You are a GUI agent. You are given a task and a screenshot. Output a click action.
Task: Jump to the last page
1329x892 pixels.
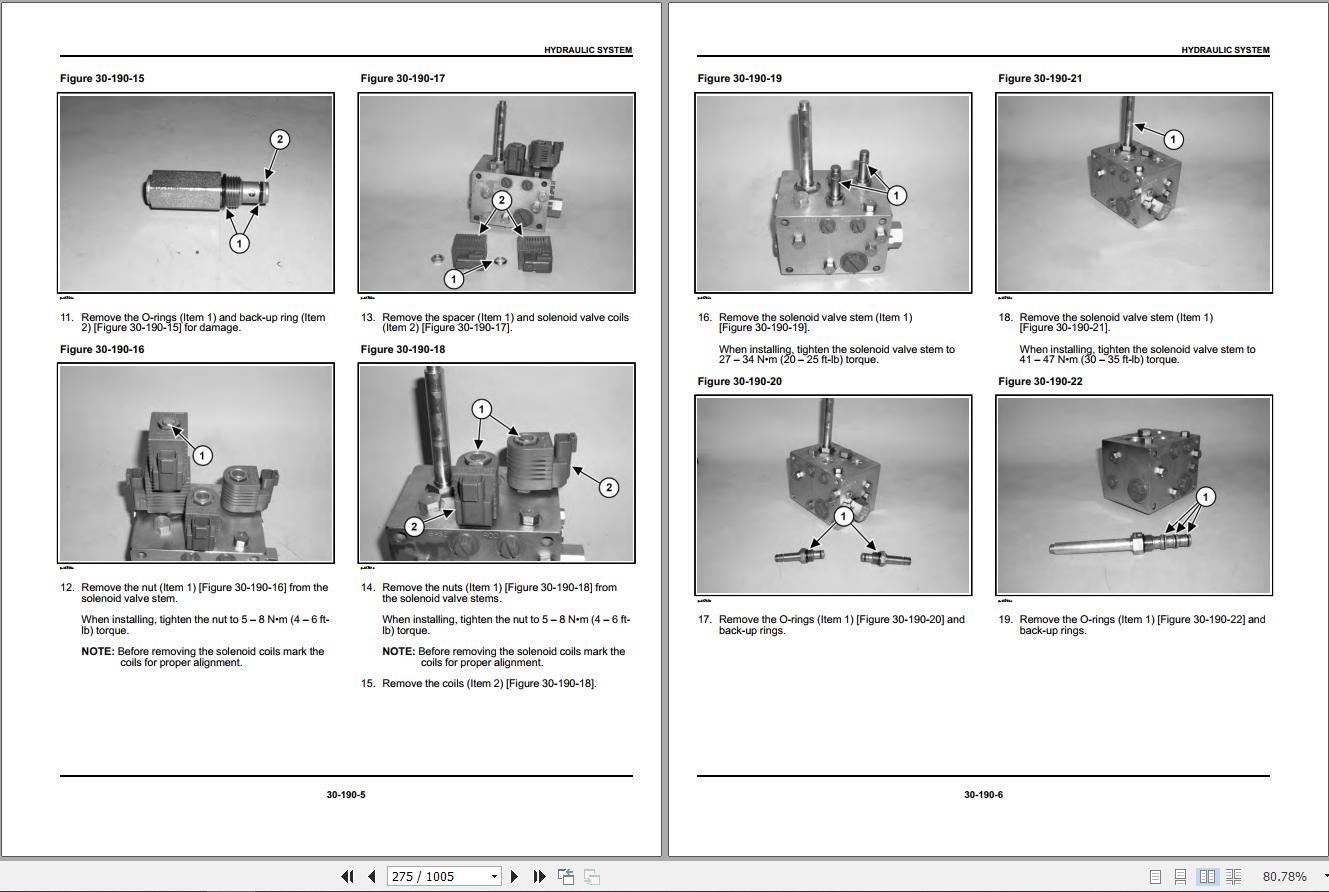tap(539, 876)
